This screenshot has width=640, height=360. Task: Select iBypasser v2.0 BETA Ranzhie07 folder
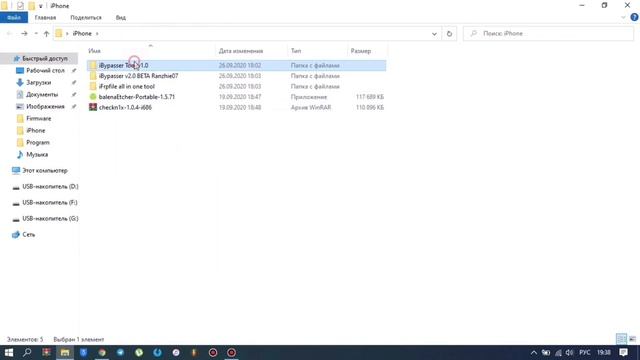tap(236, 76)
